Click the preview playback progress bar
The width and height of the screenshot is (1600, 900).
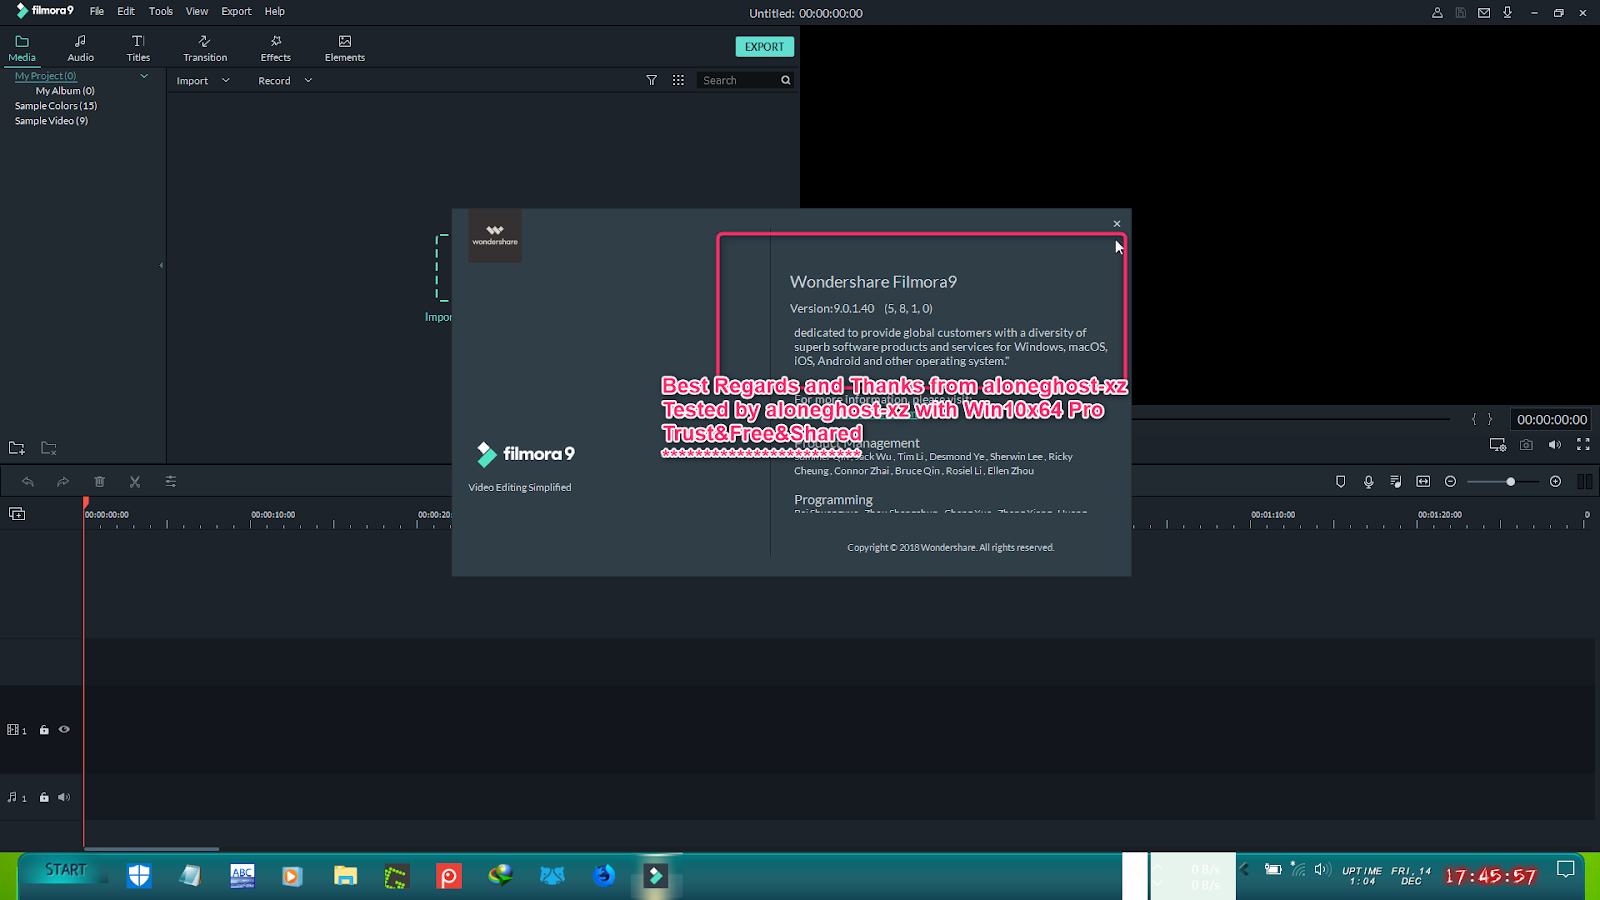[x=1290, y=419]
